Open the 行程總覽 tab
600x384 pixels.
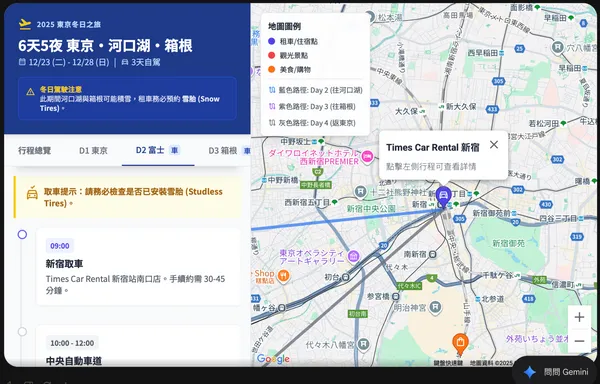click(34, 150)
